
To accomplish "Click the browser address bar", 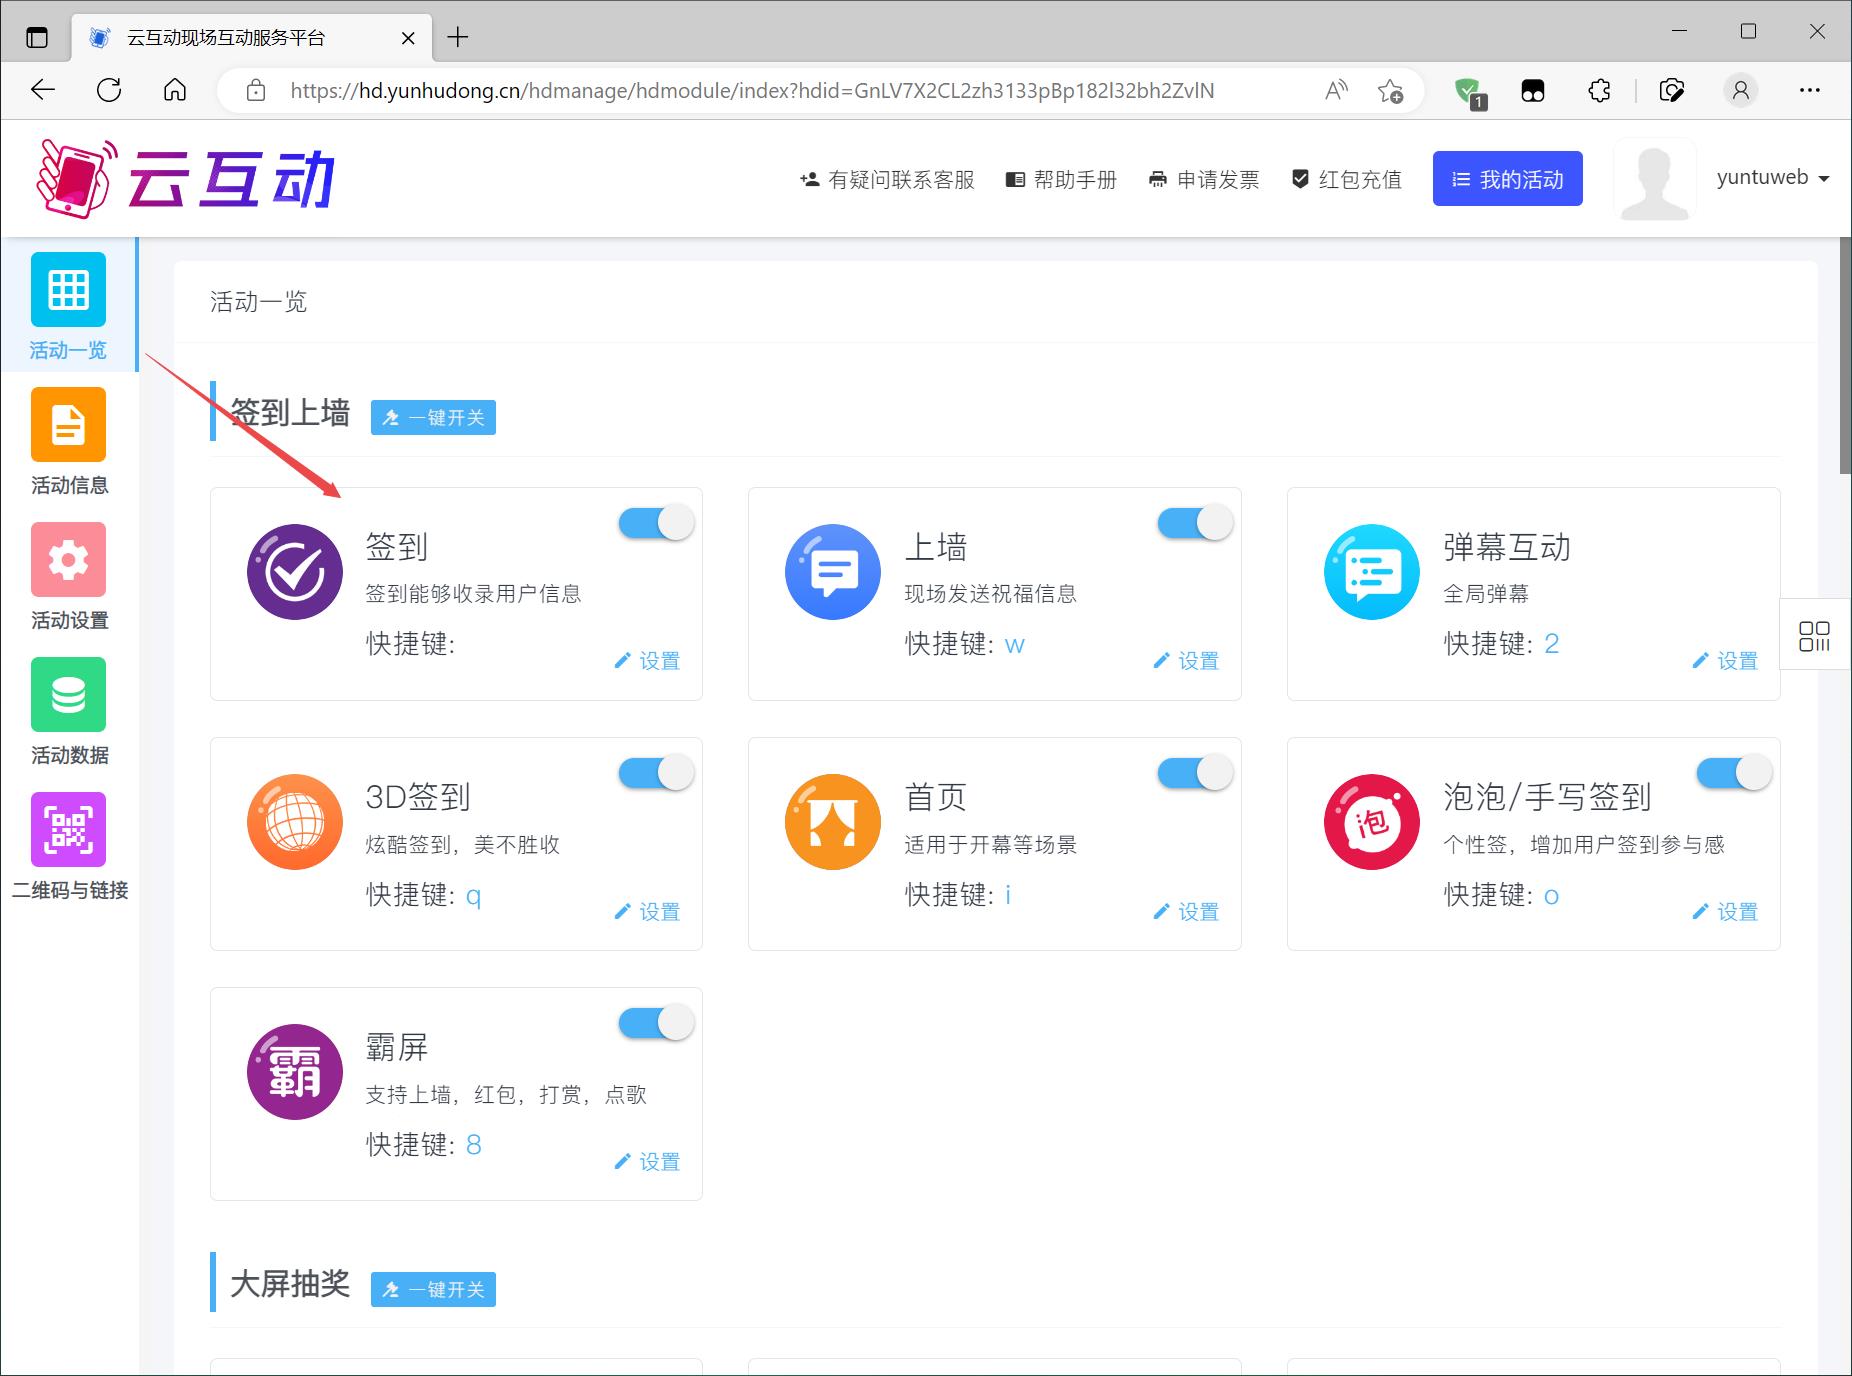I will click(750, 91).
